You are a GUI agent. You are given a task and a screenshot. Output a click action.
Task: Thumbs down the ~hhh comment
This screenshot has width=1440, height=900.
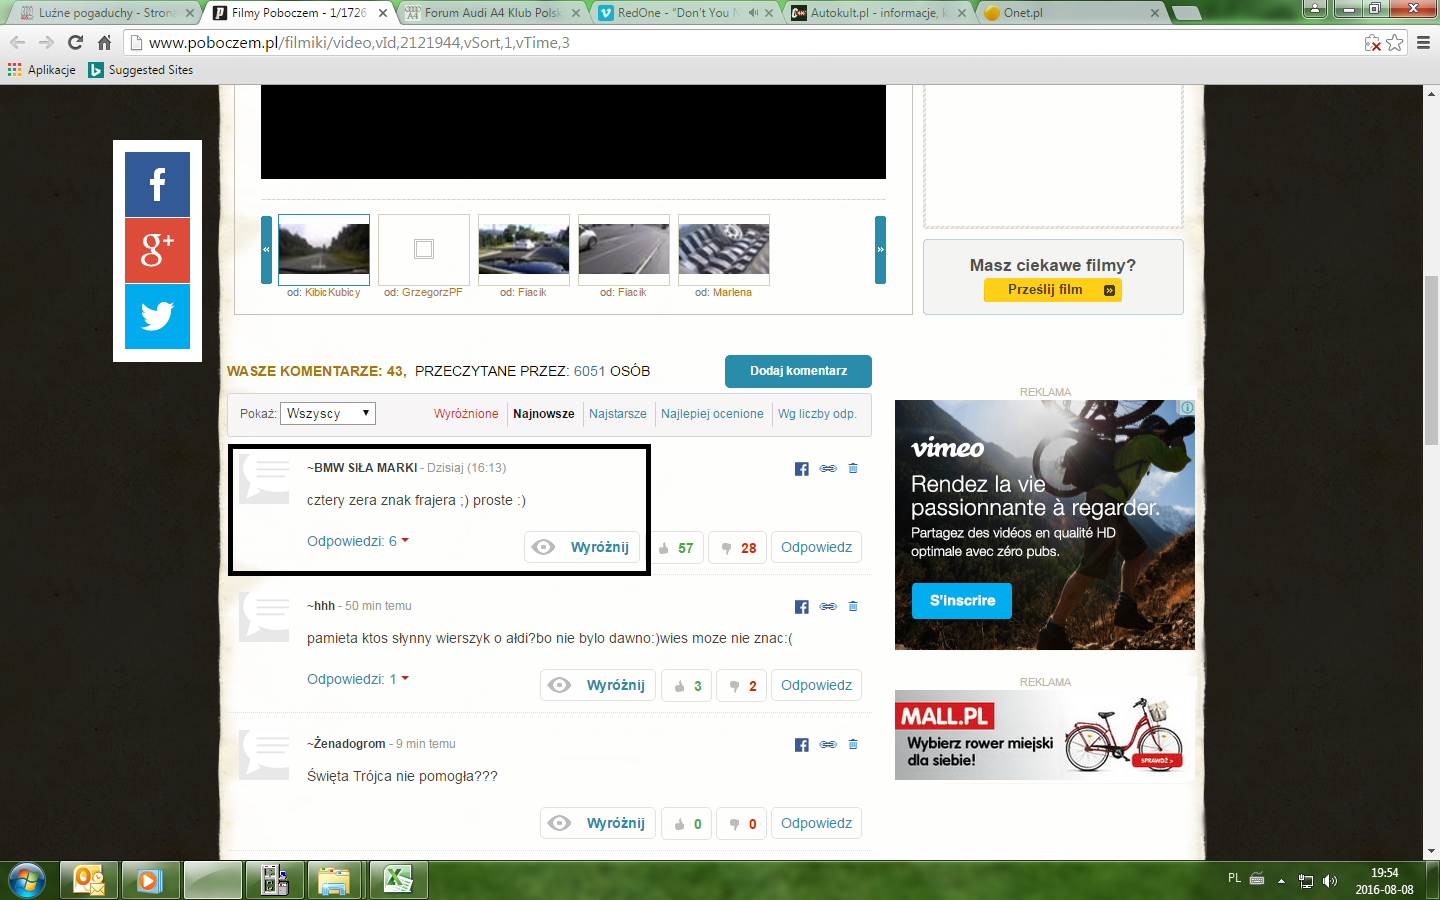coord(743,686)
